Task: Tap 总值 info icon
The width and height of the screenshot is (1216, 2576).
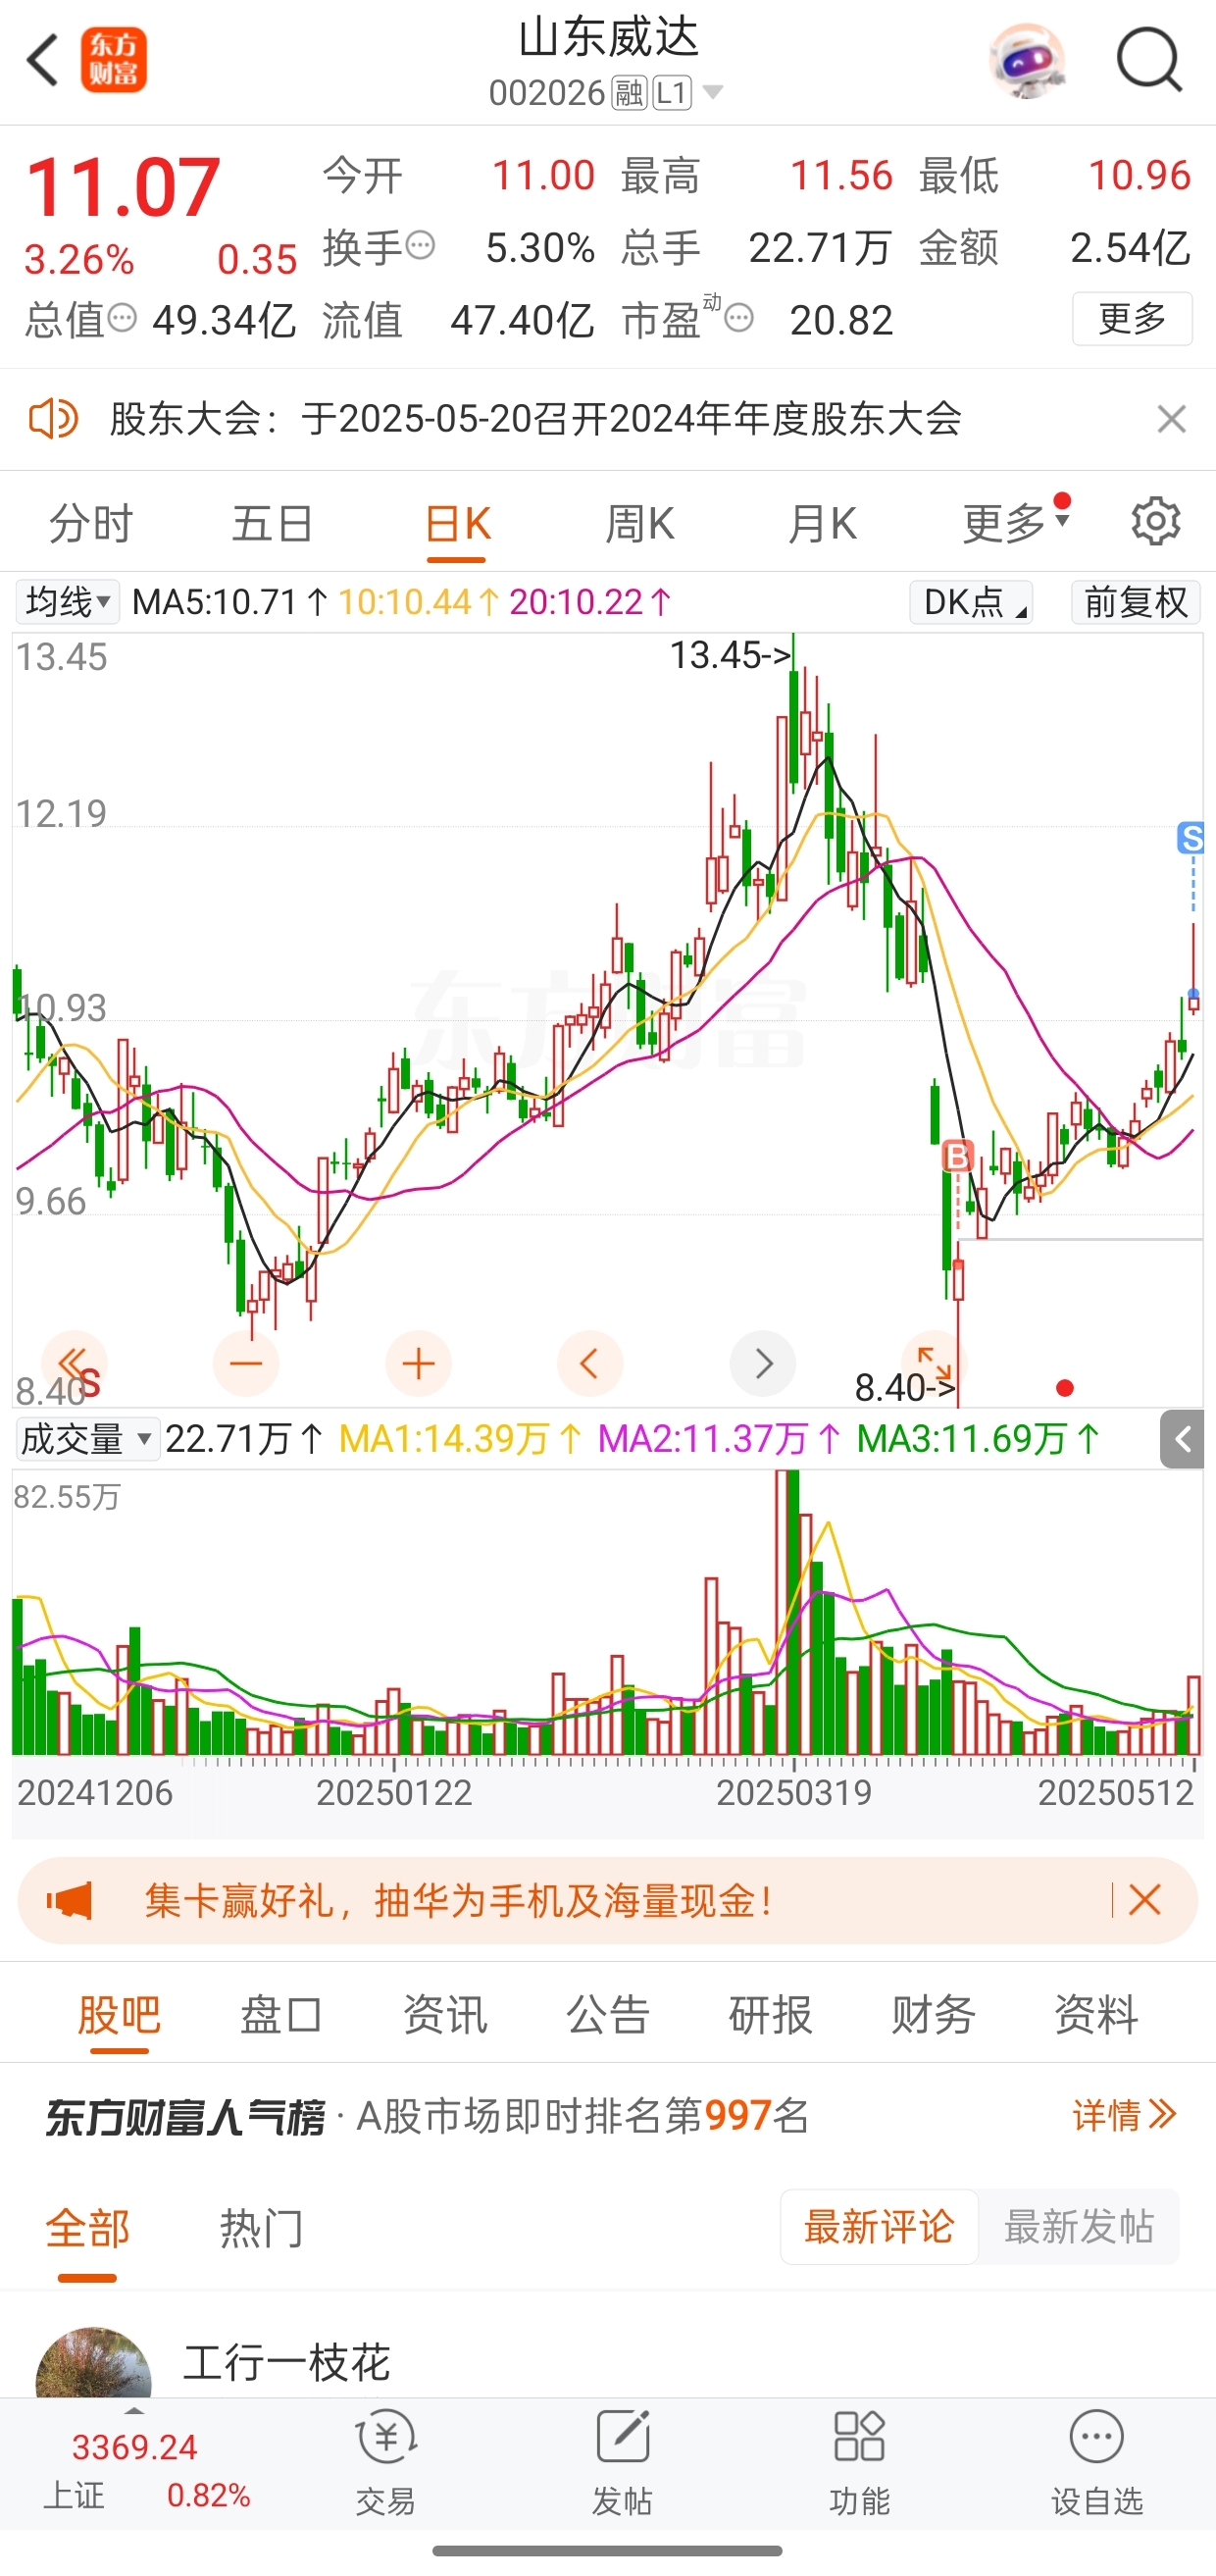Action: pyautogui.click(x=122, y=319)
